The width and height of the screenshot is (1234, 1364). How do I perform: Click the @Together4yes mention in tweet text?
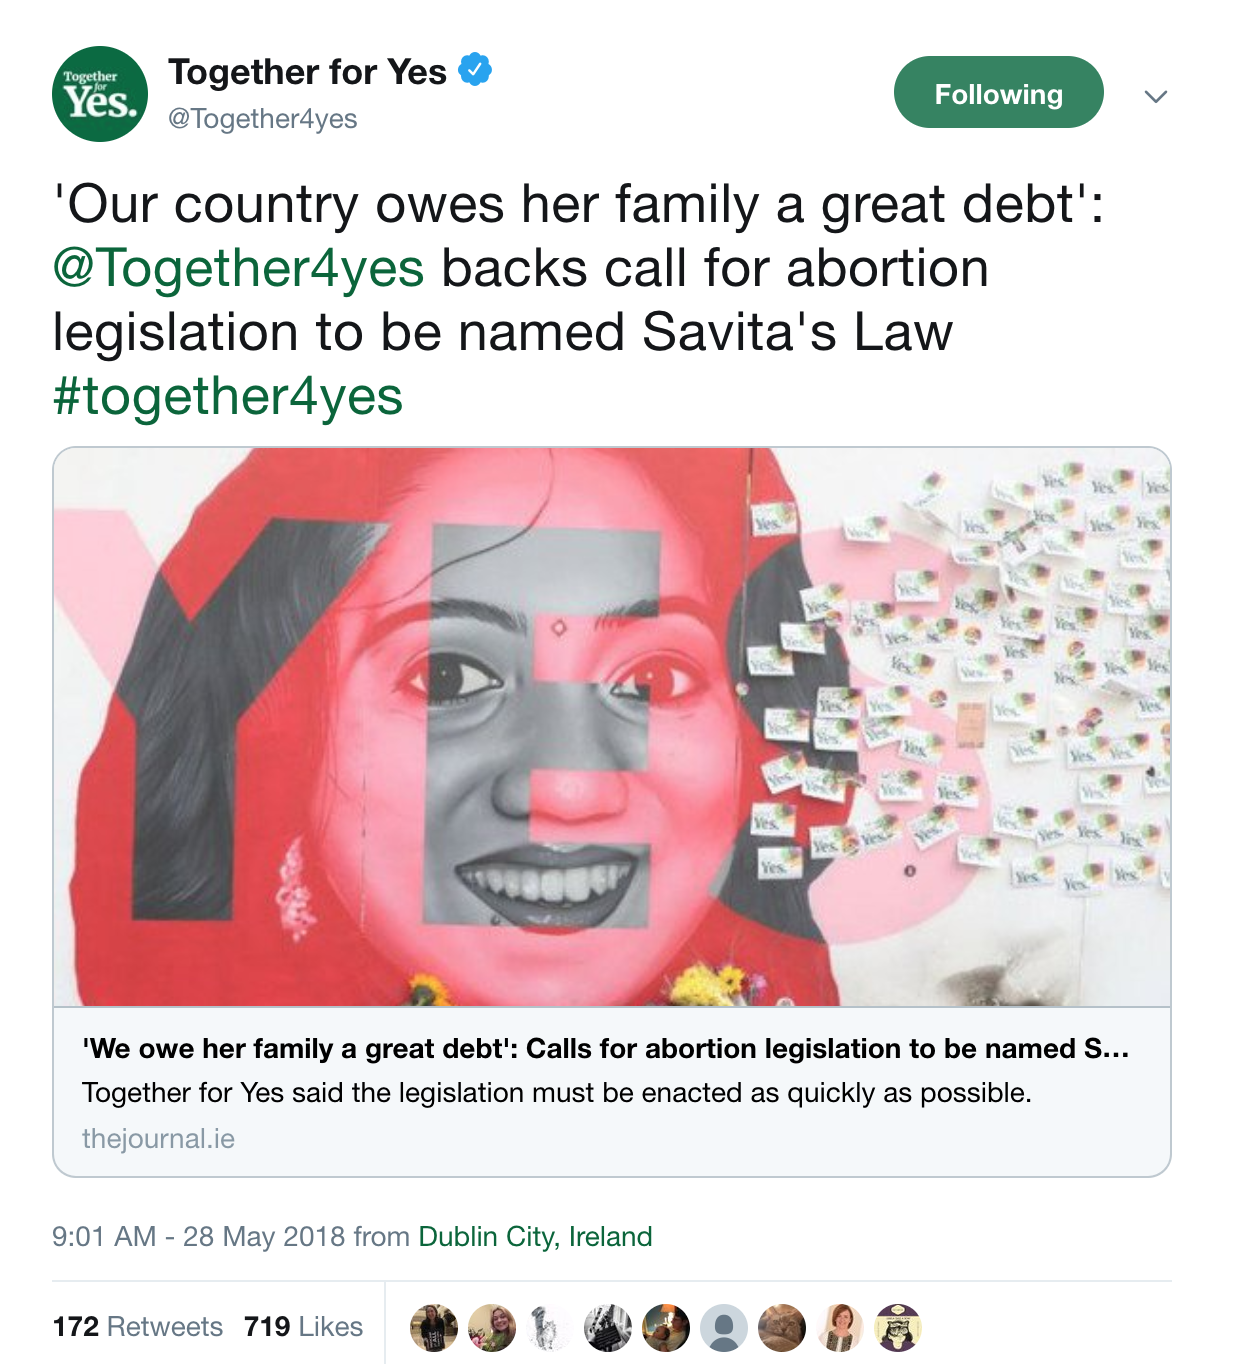coord(238,268)
